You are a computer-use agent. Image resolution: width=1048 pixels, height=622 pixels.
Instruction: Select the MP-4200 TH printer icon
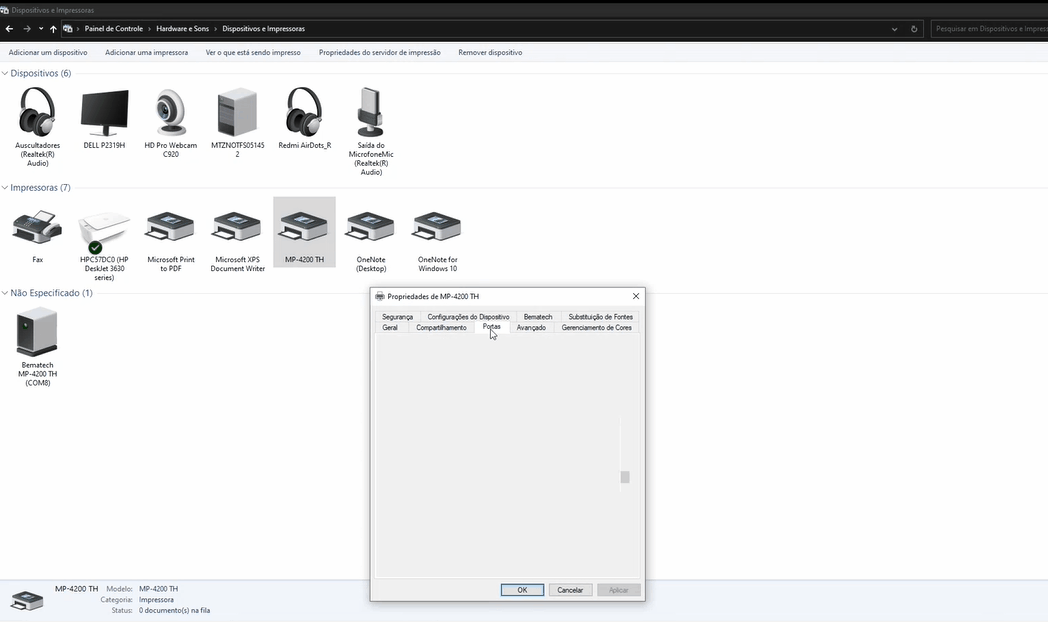(304, 227)
